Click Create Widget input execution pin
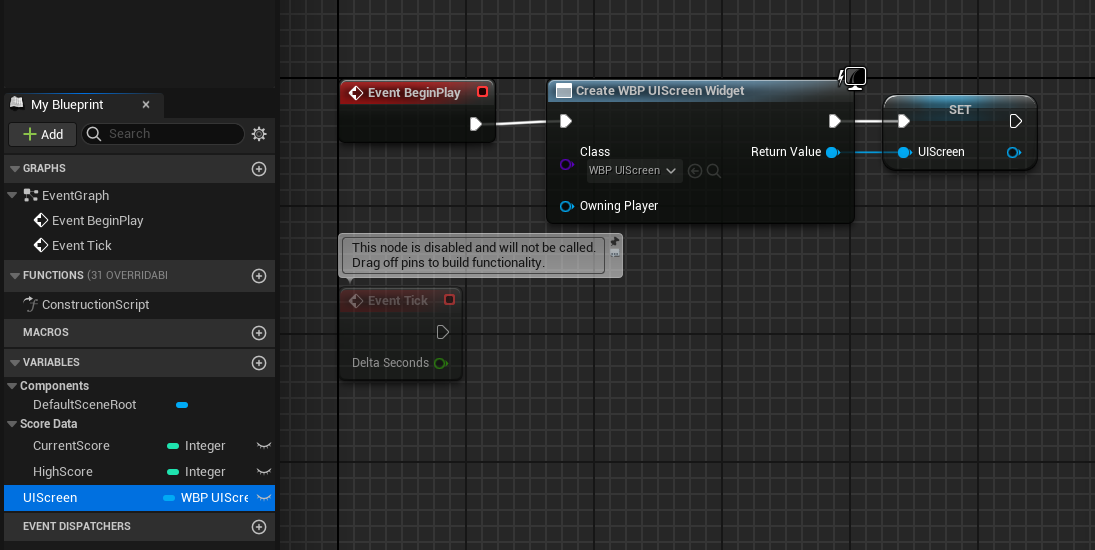 [x=566, y=121]
